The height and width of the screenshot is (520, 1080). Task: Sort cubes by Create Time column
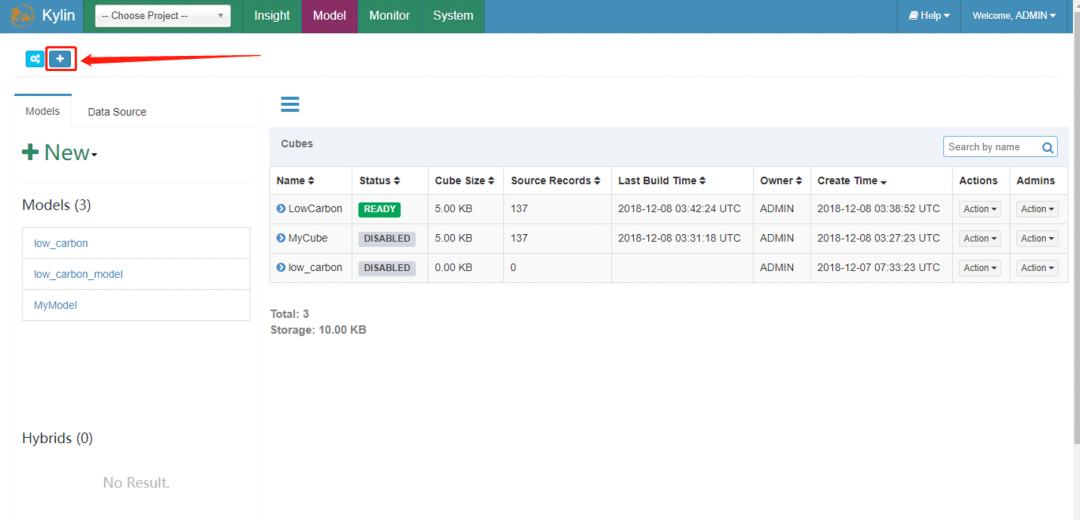[x=852, y=180]
